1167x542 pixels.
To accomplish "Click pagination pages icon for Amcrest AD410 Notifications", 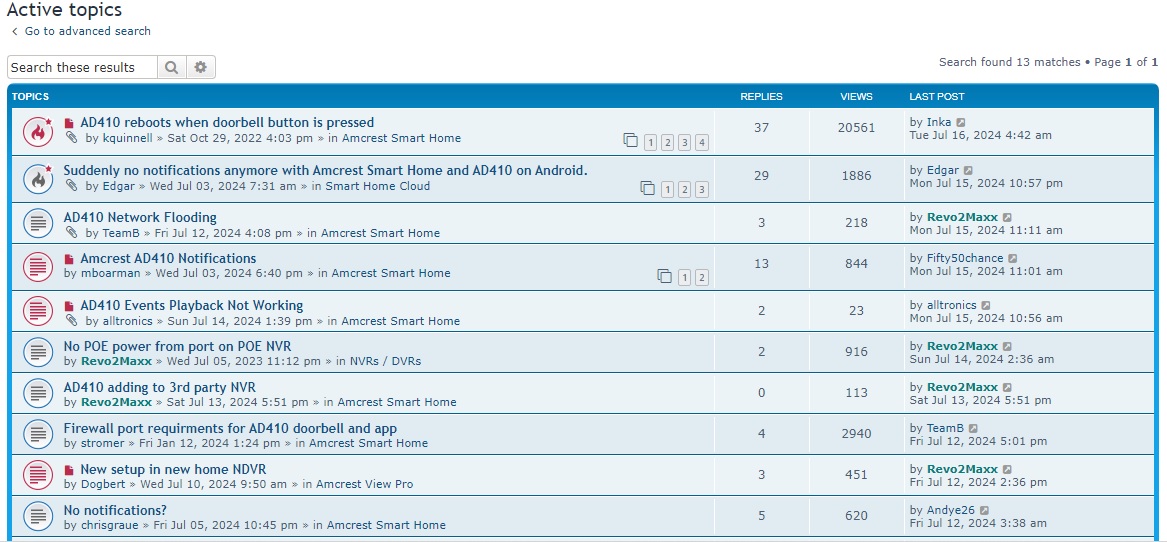I will click(x=665, y=276).
